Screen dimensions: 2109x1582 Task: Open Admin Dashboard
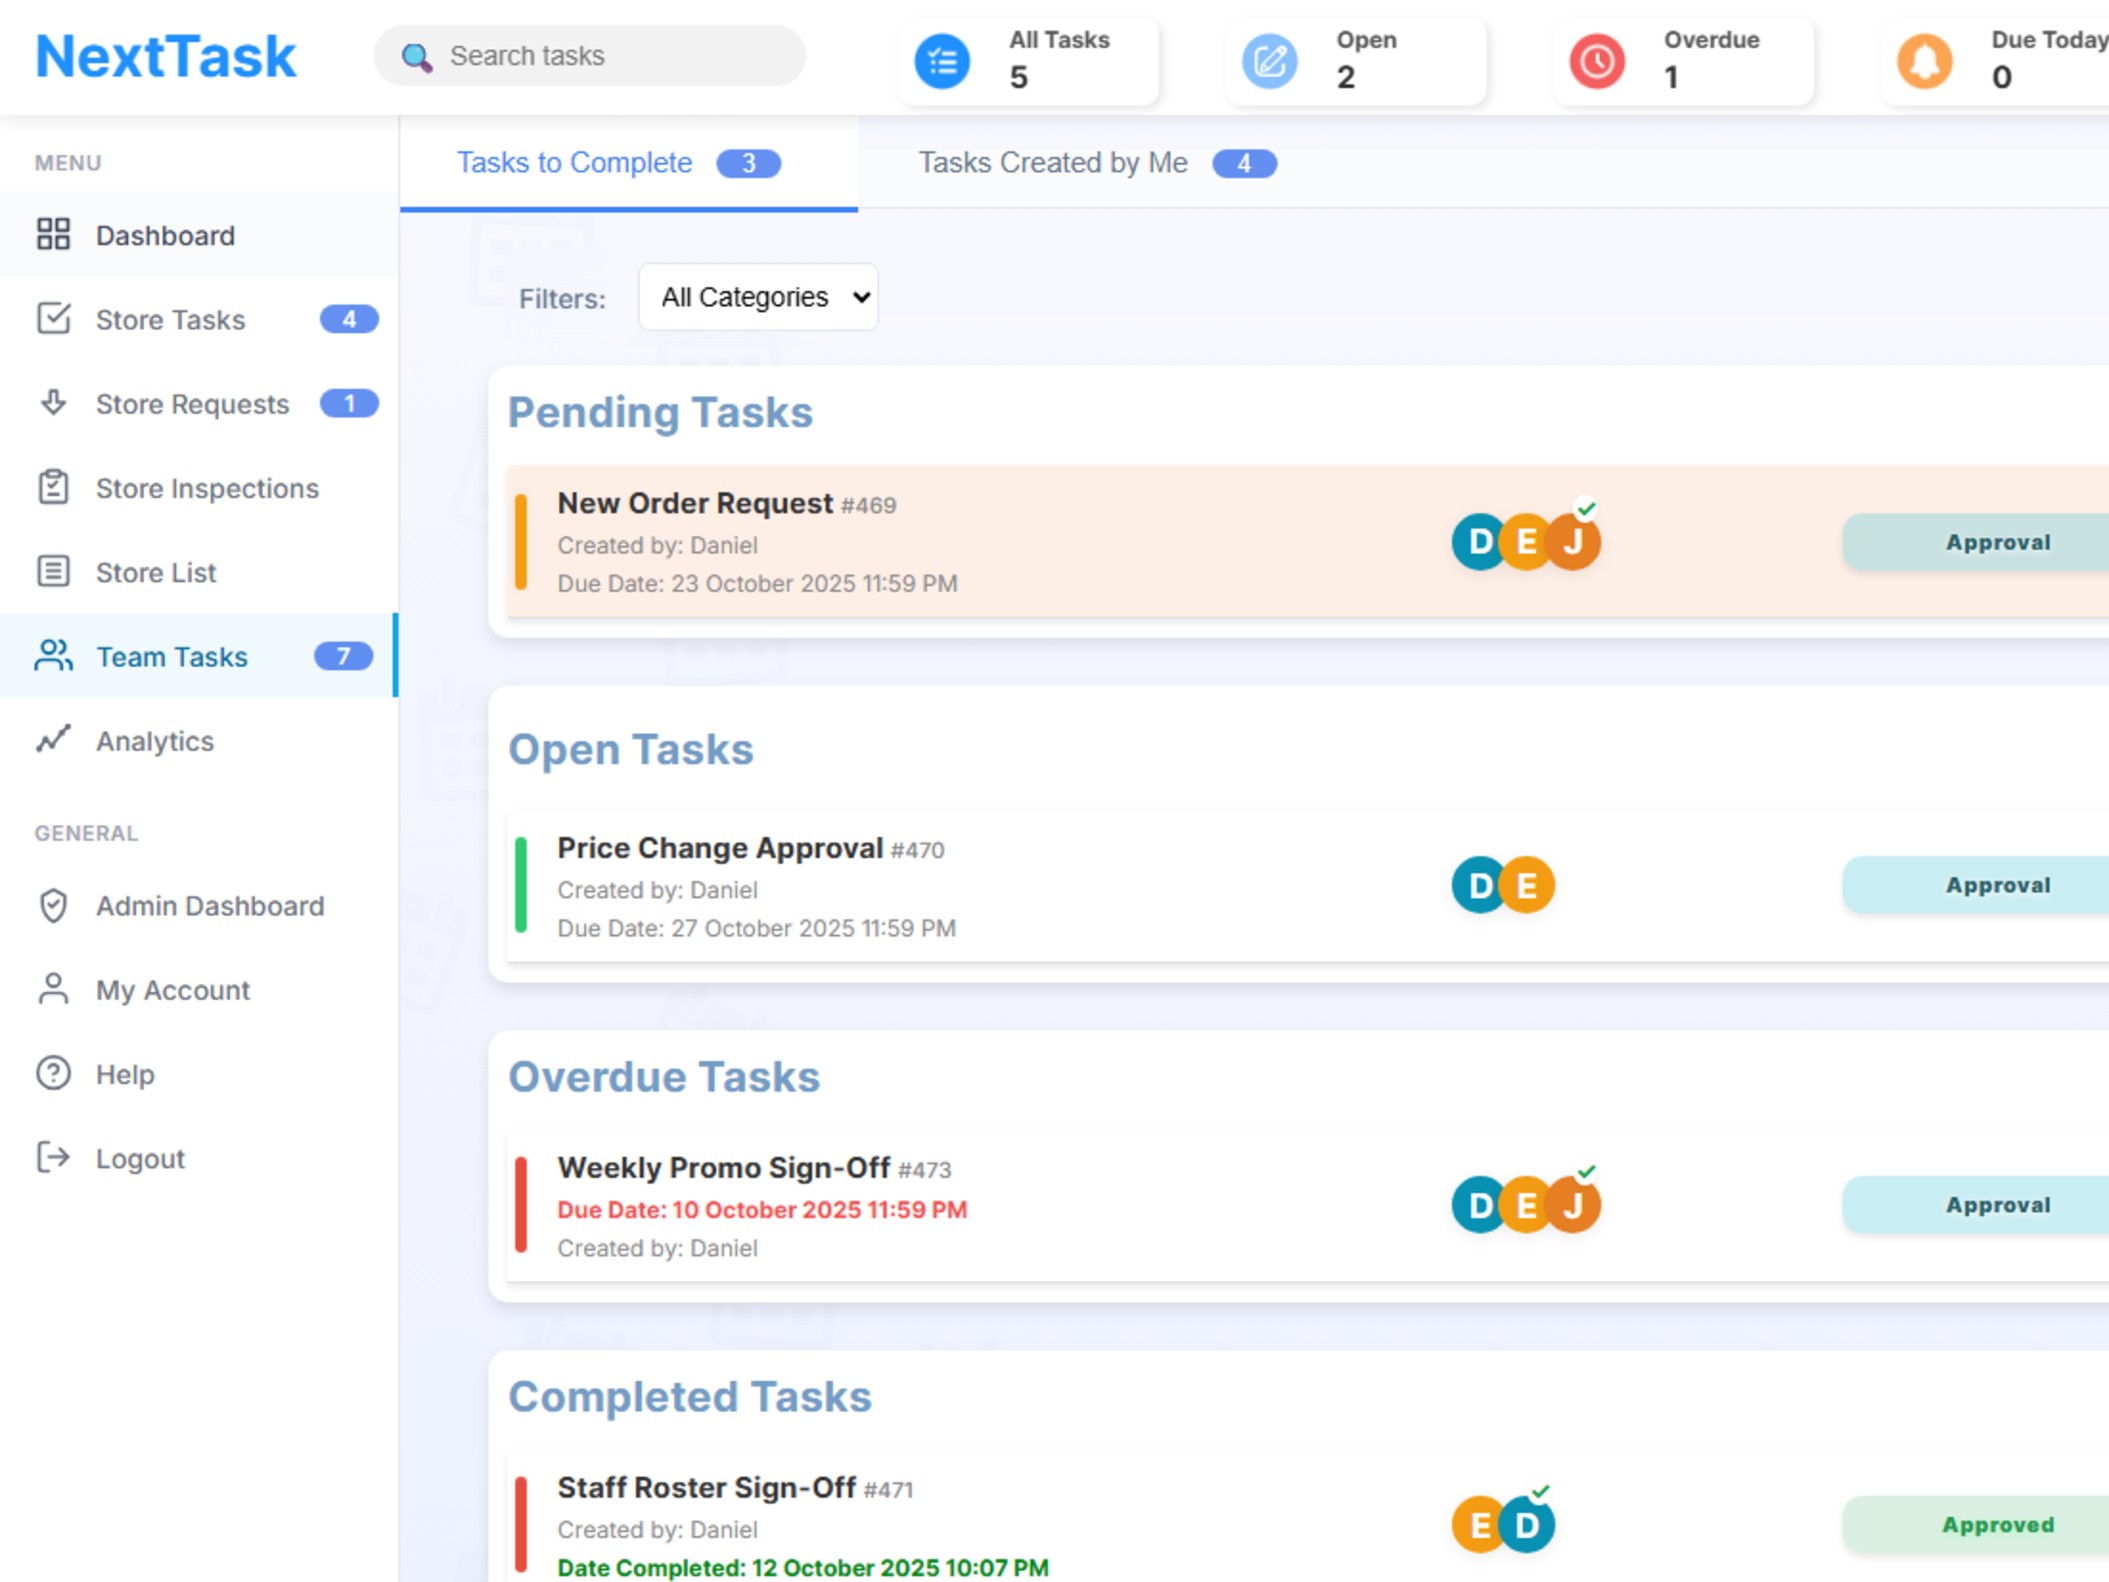pyautogui.click(x=199, y=905)
